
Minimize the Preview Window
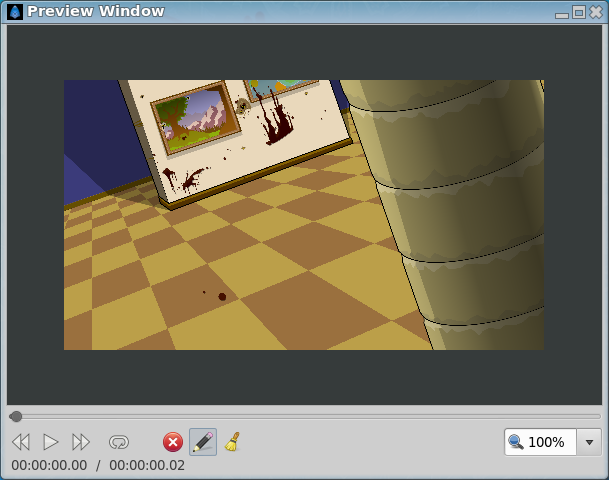[562, 15]
